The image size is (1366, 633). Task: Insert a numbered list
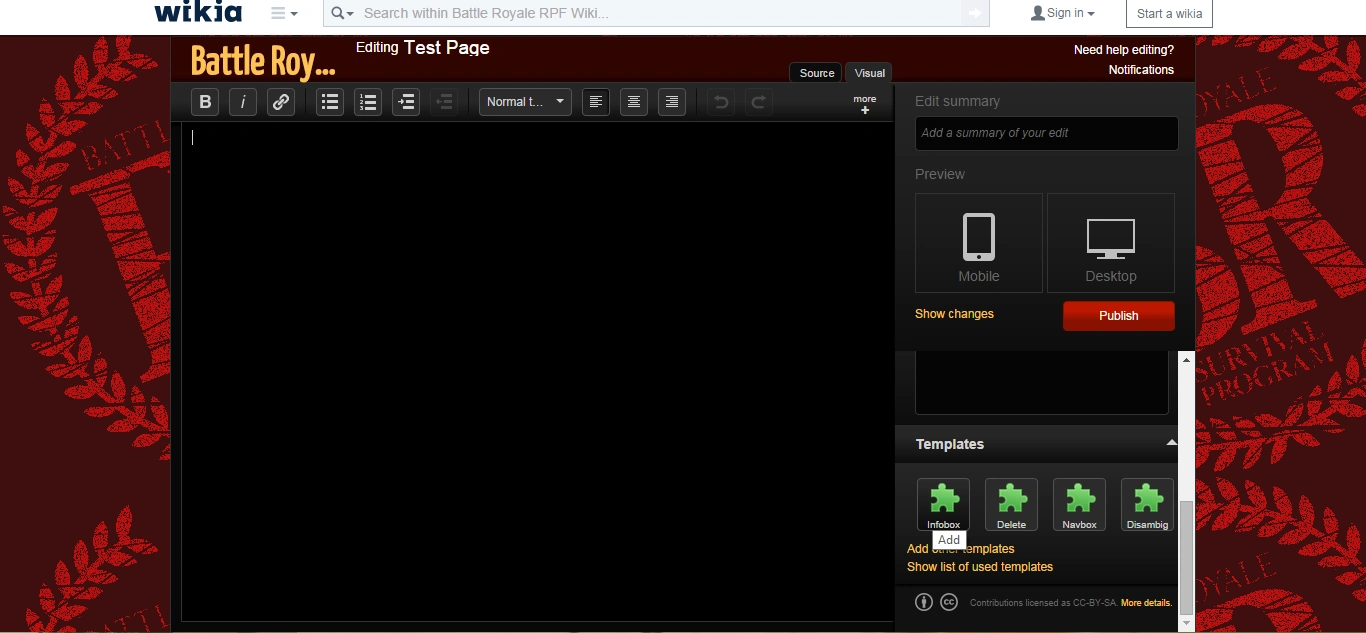pos(368,102)
